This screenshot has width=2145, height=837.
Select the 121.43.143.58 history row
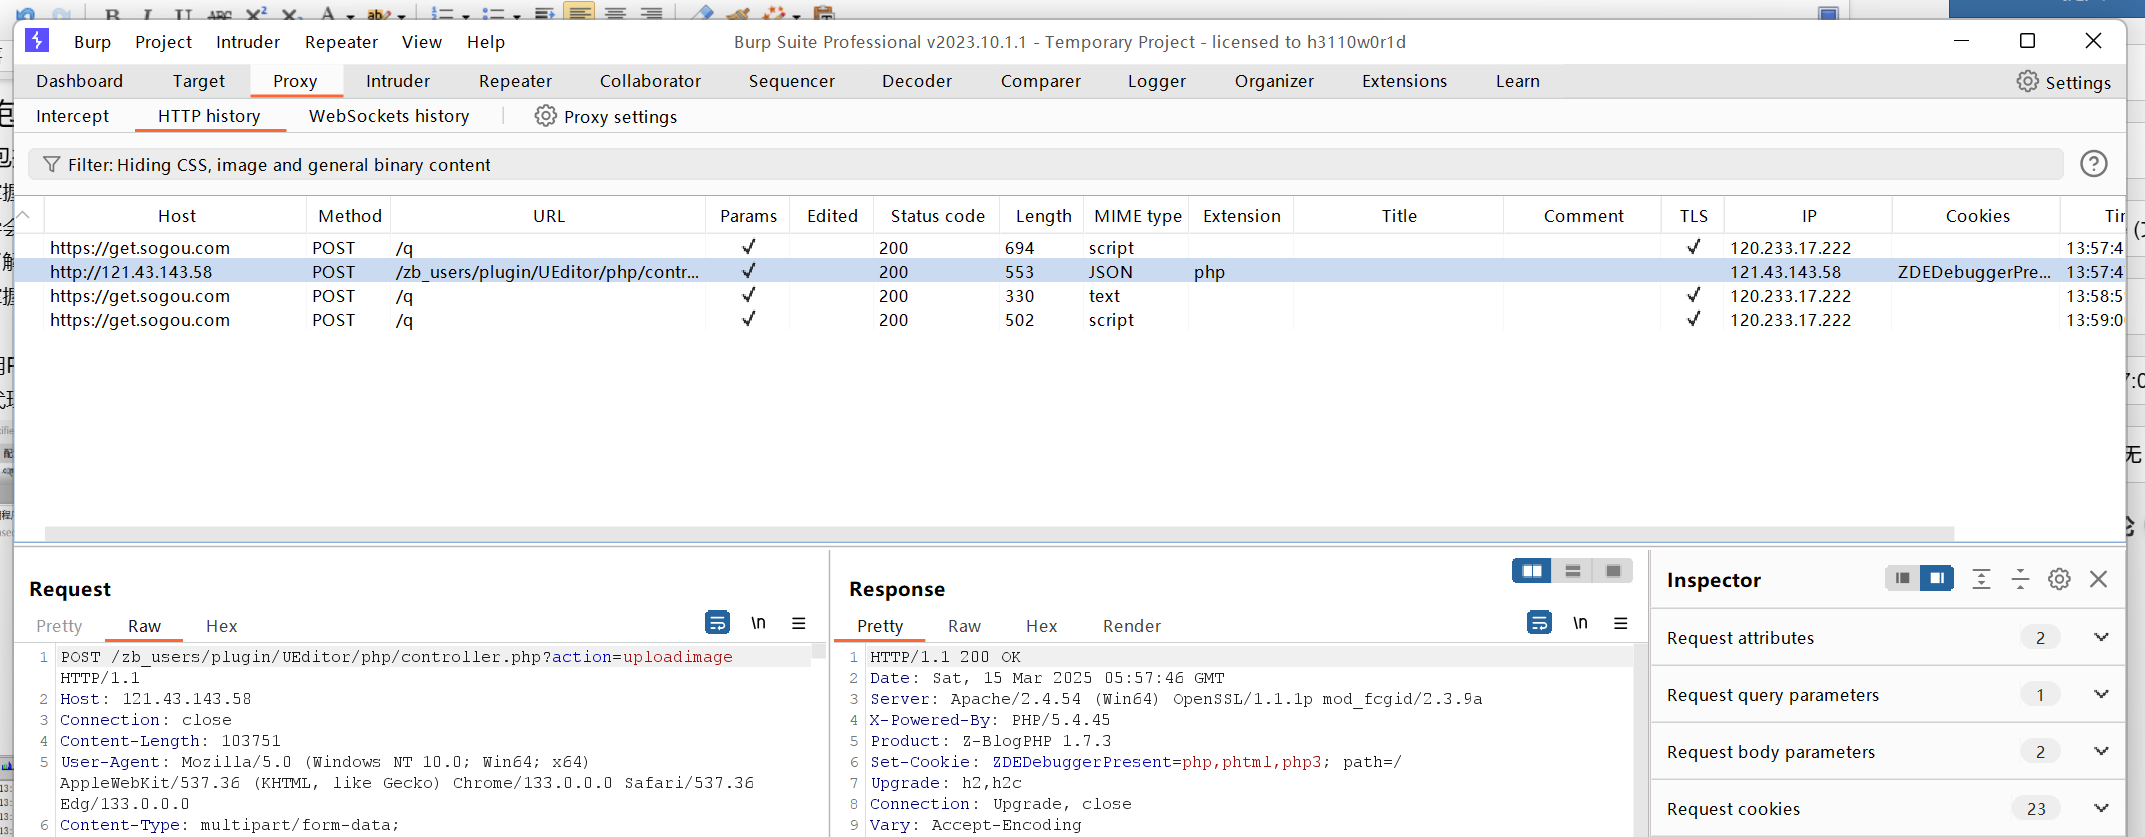(1070, 271)
